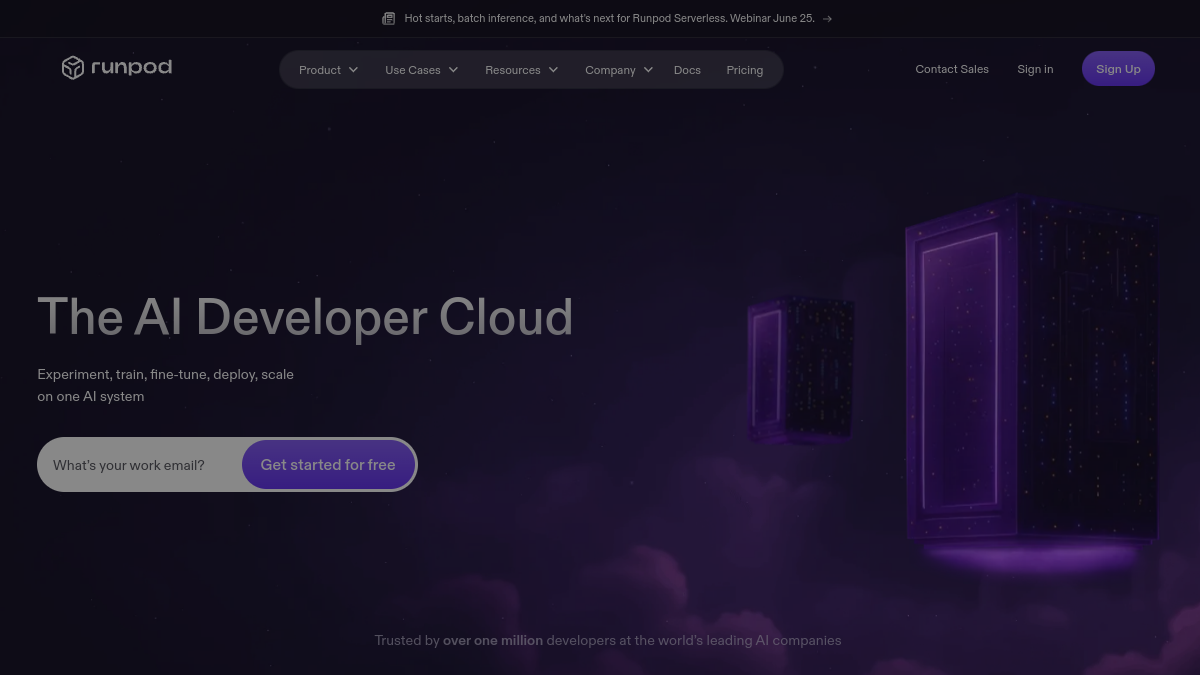The width and height of the screenshot is (1200, 675).
Task: Click the newspaper icon in announcement banner
Action: (388, 18)
